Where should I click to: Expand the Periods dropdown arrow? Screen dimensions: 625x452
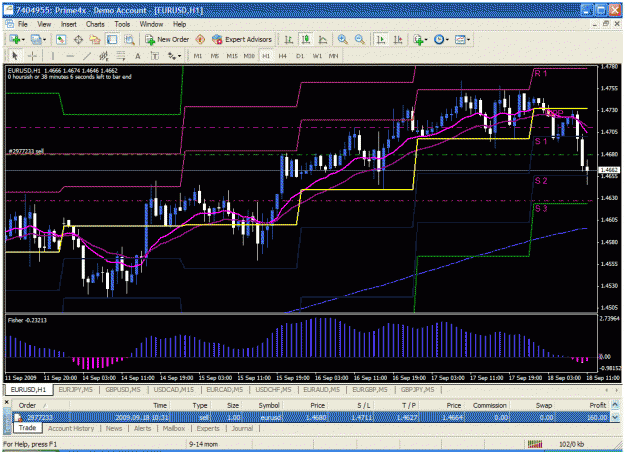click(x=447, y=39)
